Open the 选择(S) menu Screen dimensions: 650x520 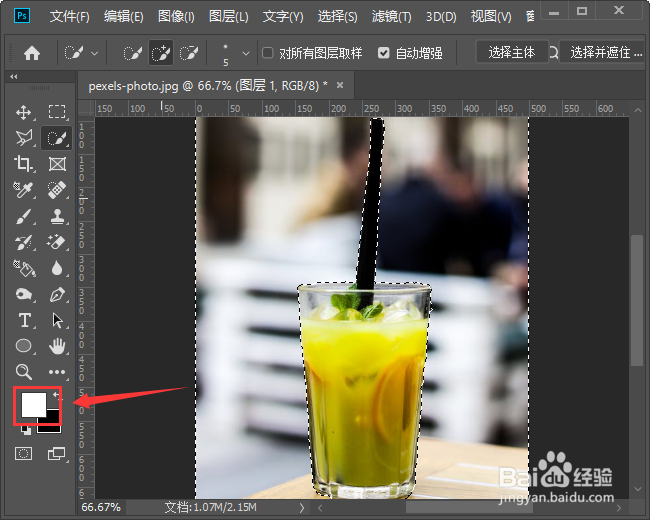coord(337,17)
